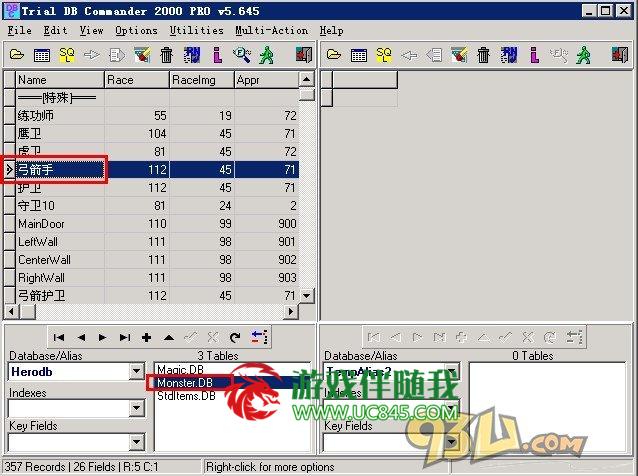Open the find magnifier tool in left toolbar
Viewport: 638px width, 476px height.
pyautogui.click(x=242, y=55)
